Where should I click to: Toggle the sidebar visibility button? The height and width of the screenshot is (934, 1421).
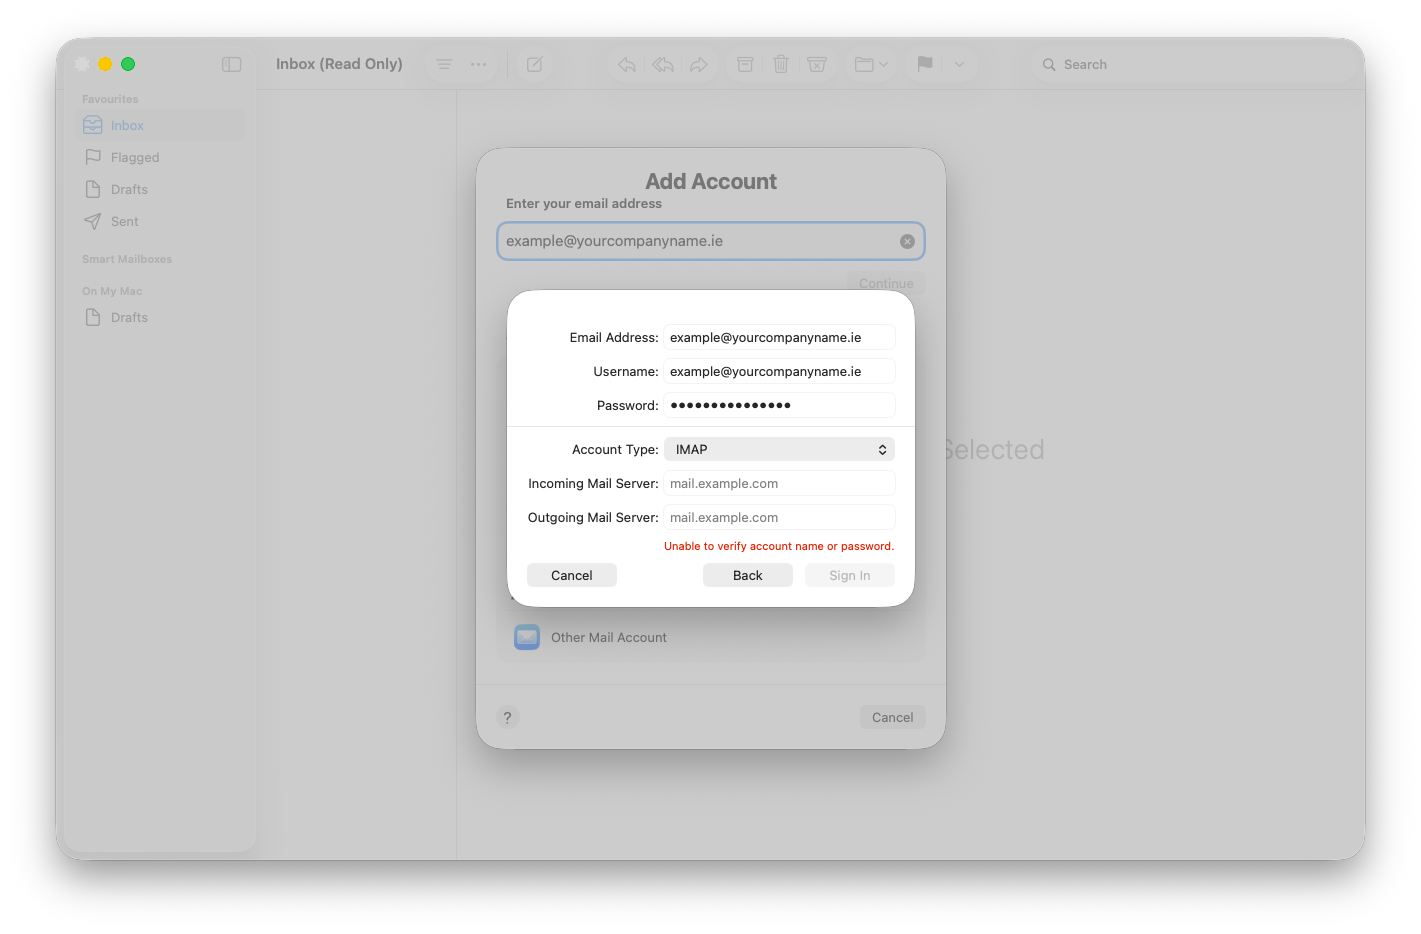coord(232,64)
